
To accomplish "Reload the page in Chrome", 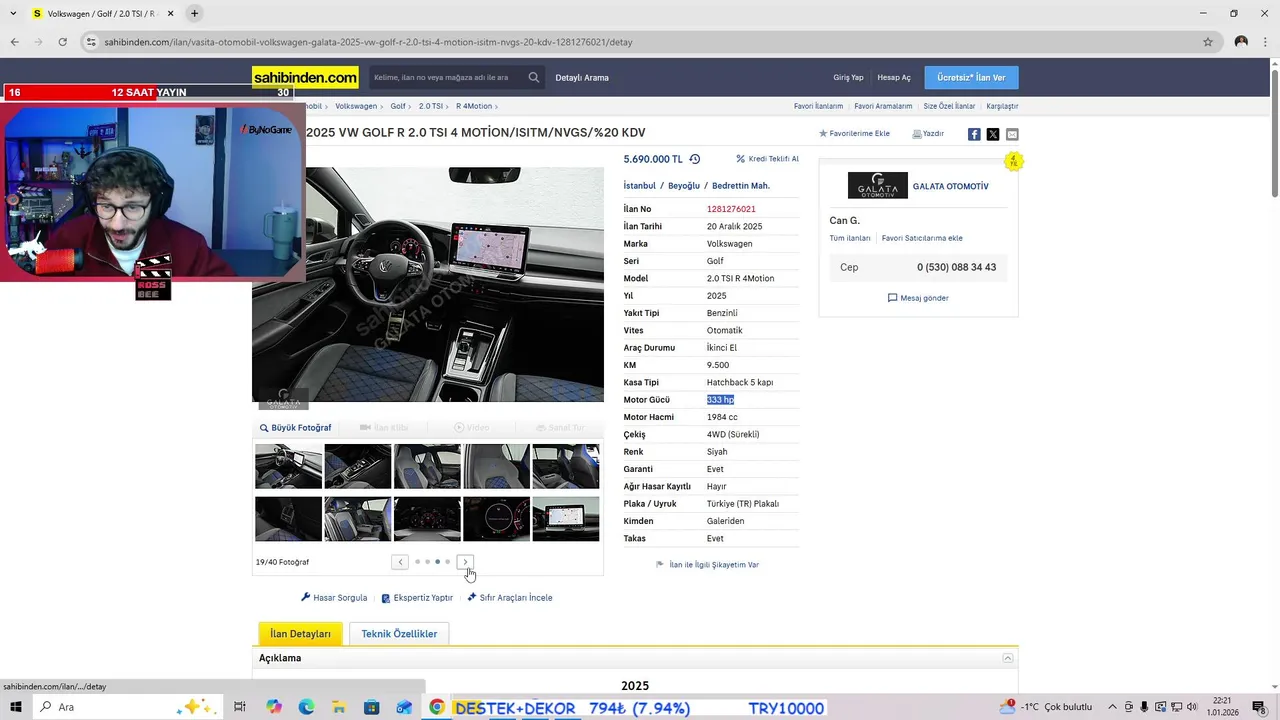I will click(x=62, y=42).
